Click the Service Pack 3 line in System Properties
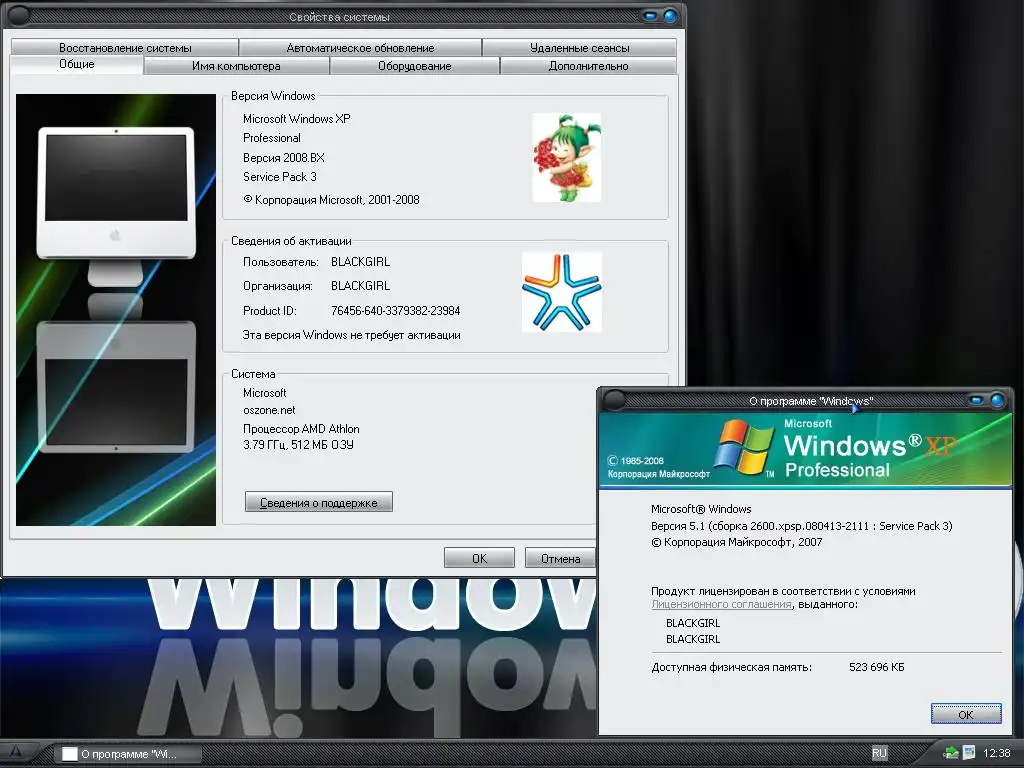This screenshot has width=1024, height=768. (280, 177)
